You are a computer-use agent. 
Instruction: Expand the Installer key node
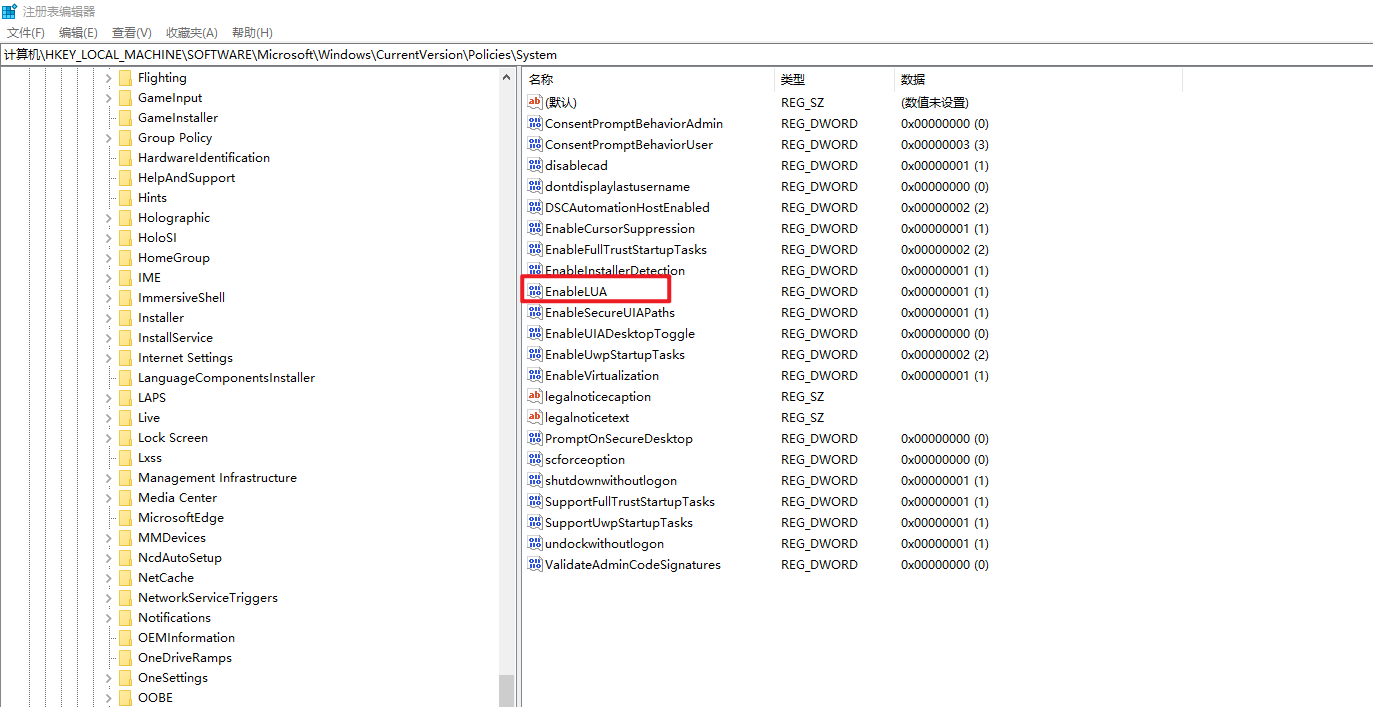(x=108, y=318)
